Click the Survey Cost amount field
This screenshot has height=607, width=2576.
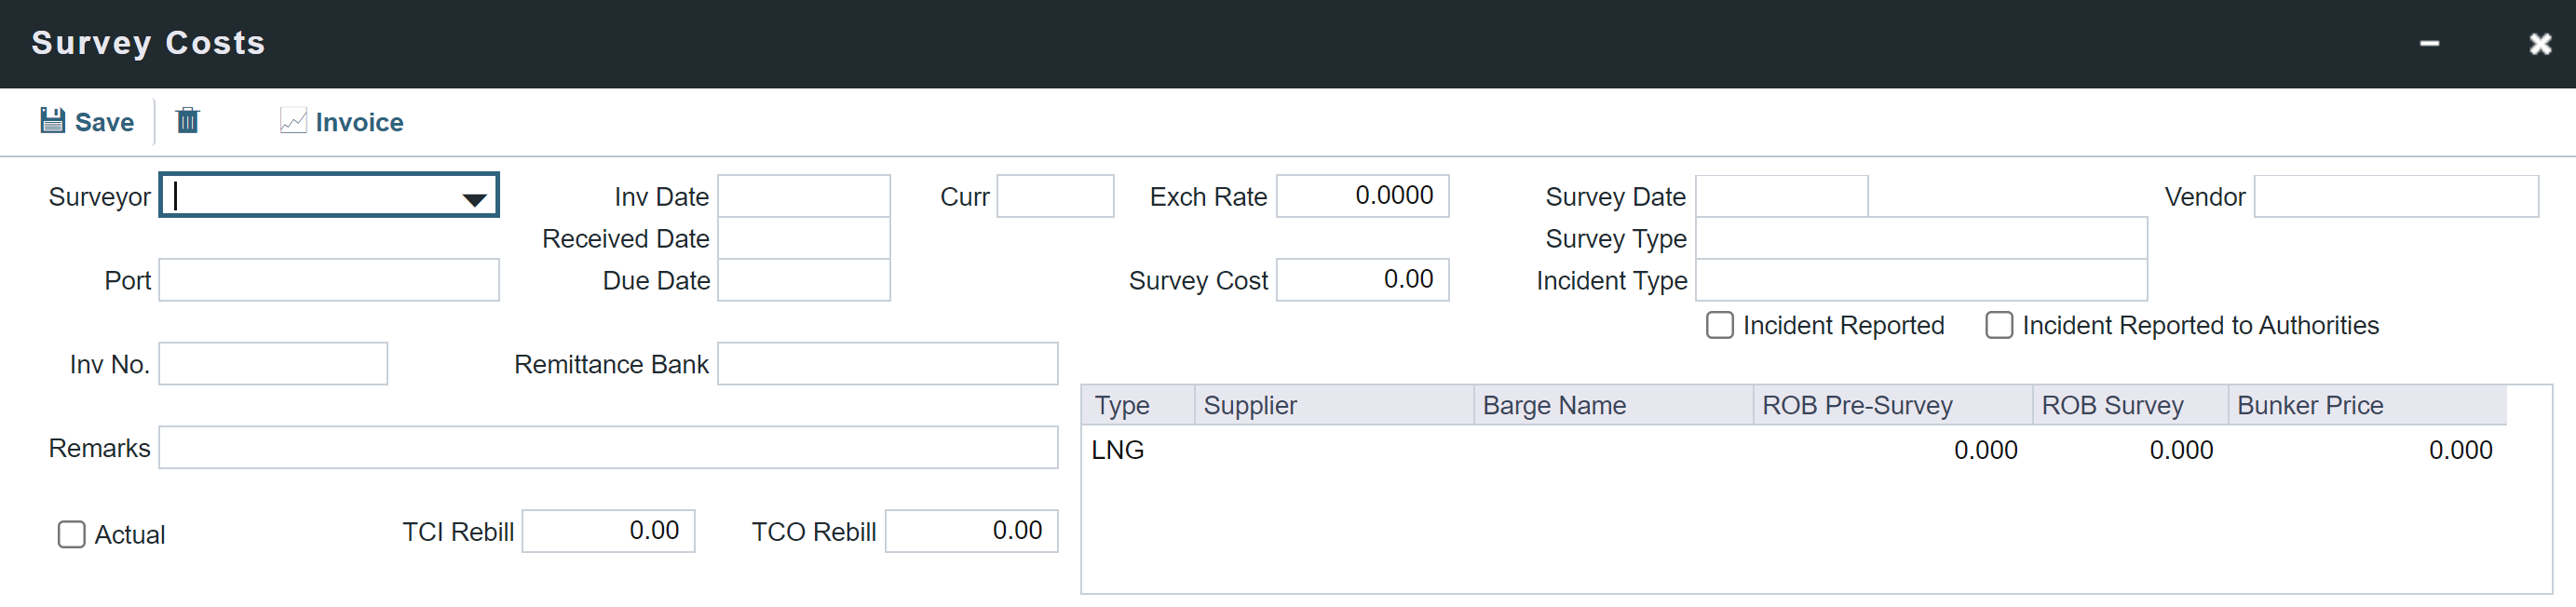(x=1361, y=280)
